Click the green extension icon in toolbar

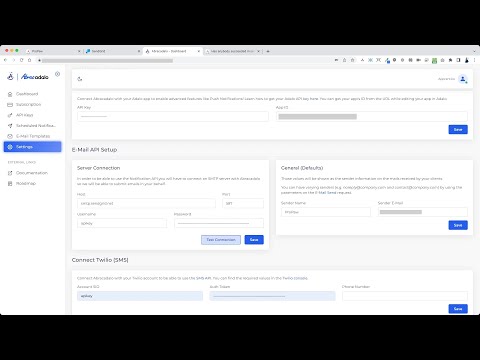point(434,60)
